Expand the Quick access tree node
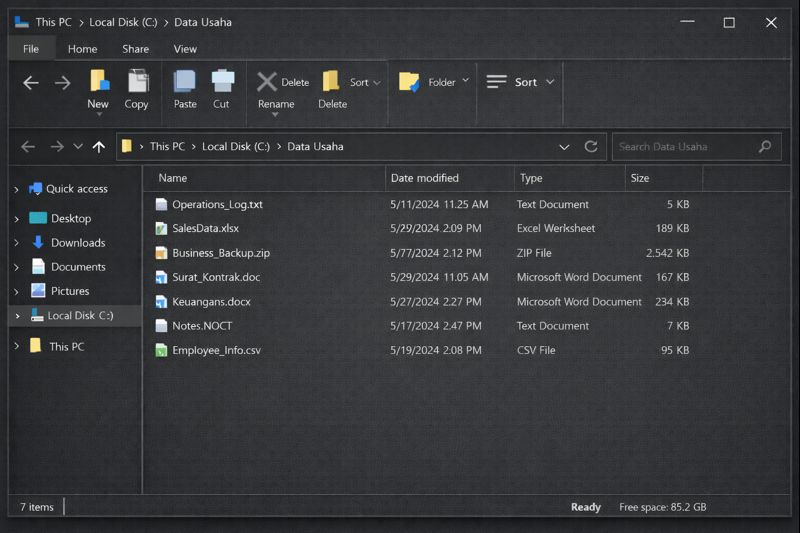Screen dimensions: 800x533 tap(17, 189)
